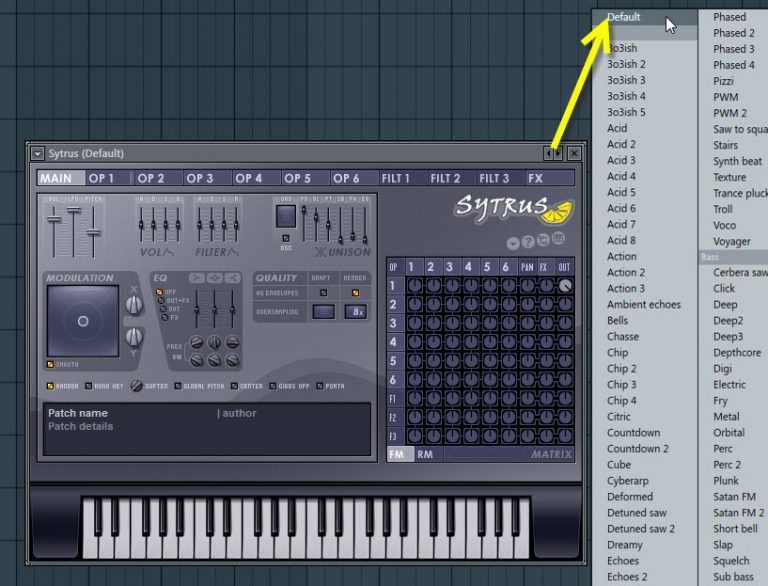Open the FILT 3 tab
Viewport: 768px width, 586px height.
click(x=501, y=178)
